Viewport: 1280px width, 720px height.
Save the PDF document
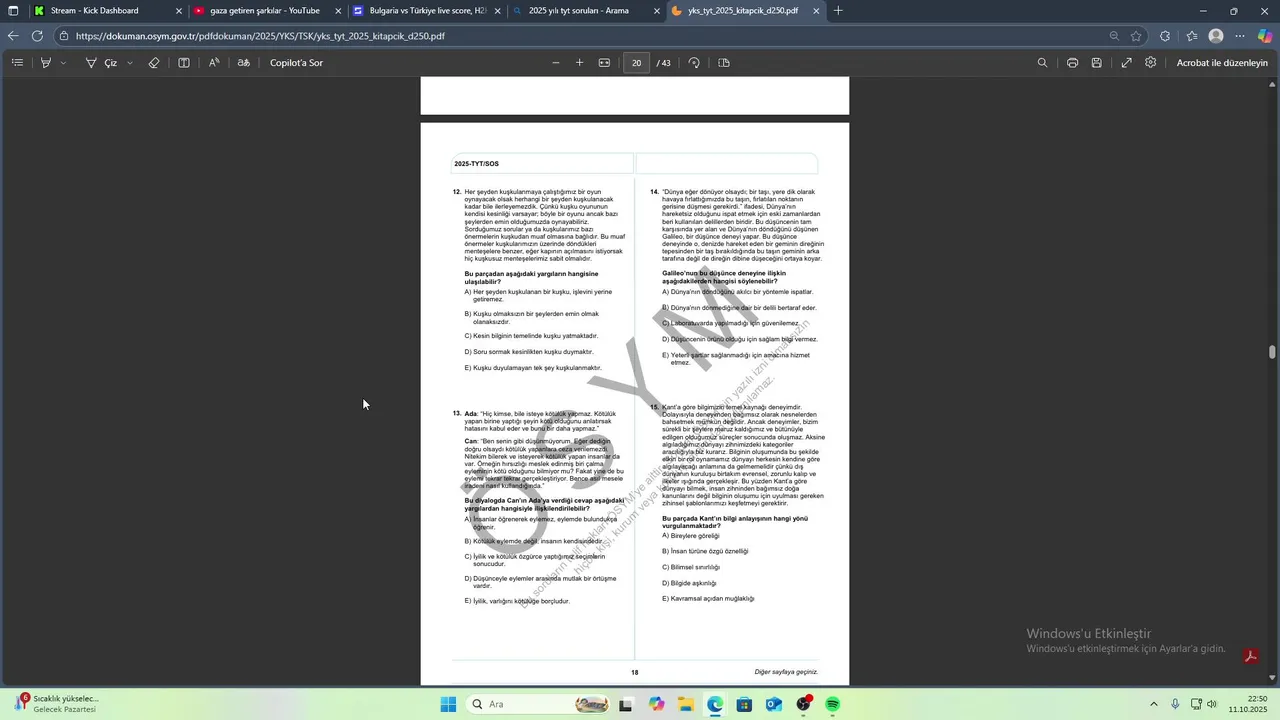tap(1097, 63)
